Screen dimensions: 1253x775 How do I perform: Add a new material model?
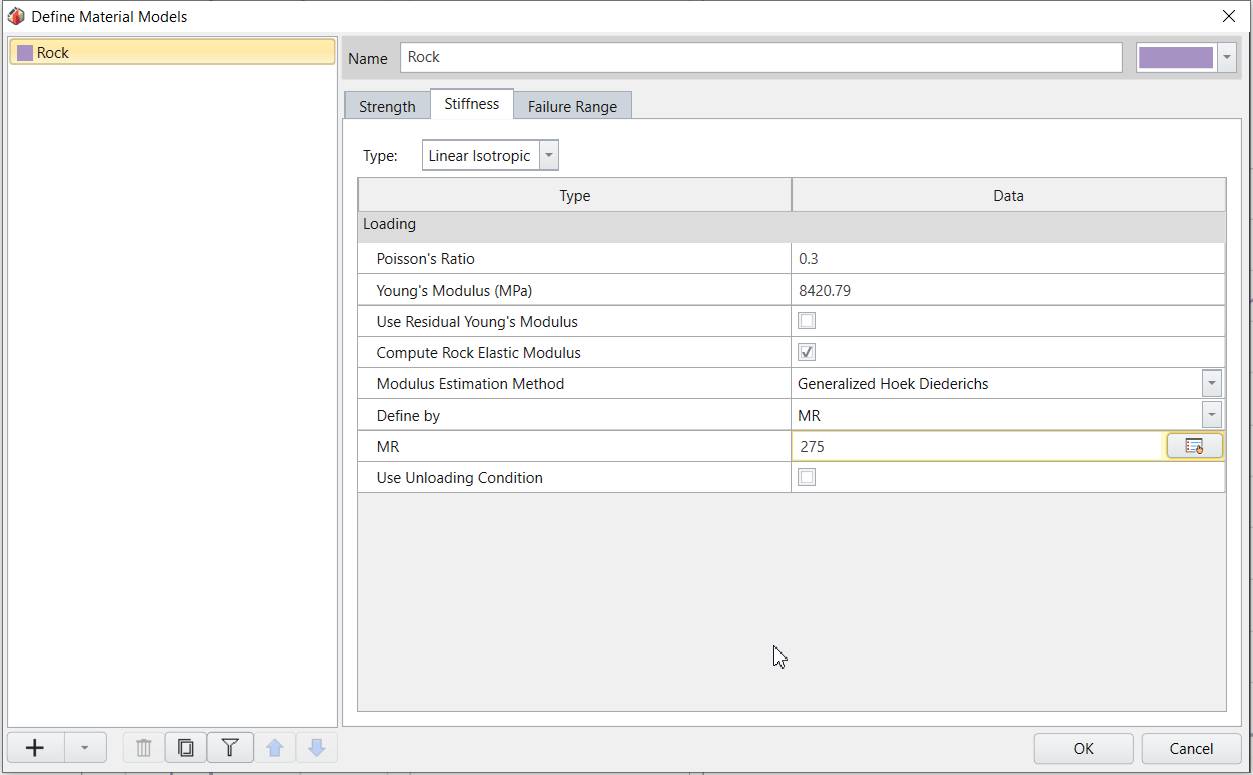tap(34, 747)
